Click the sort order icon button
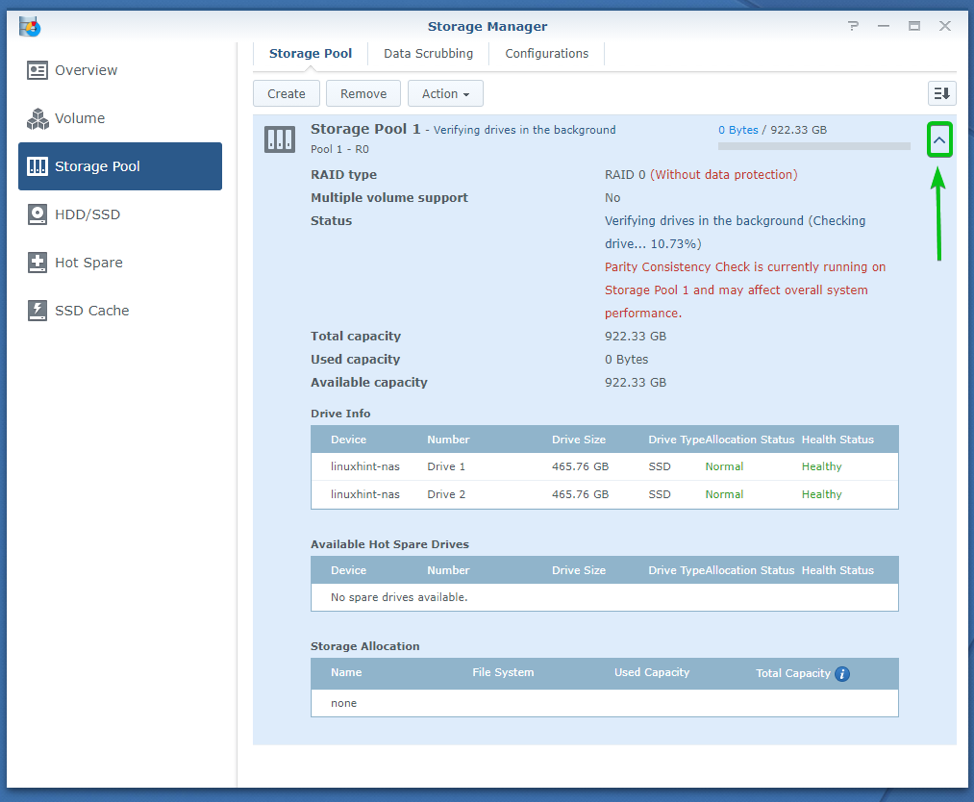Image resolution: width=974 pixels, height=802 pixels. click(x=940, y=93)
